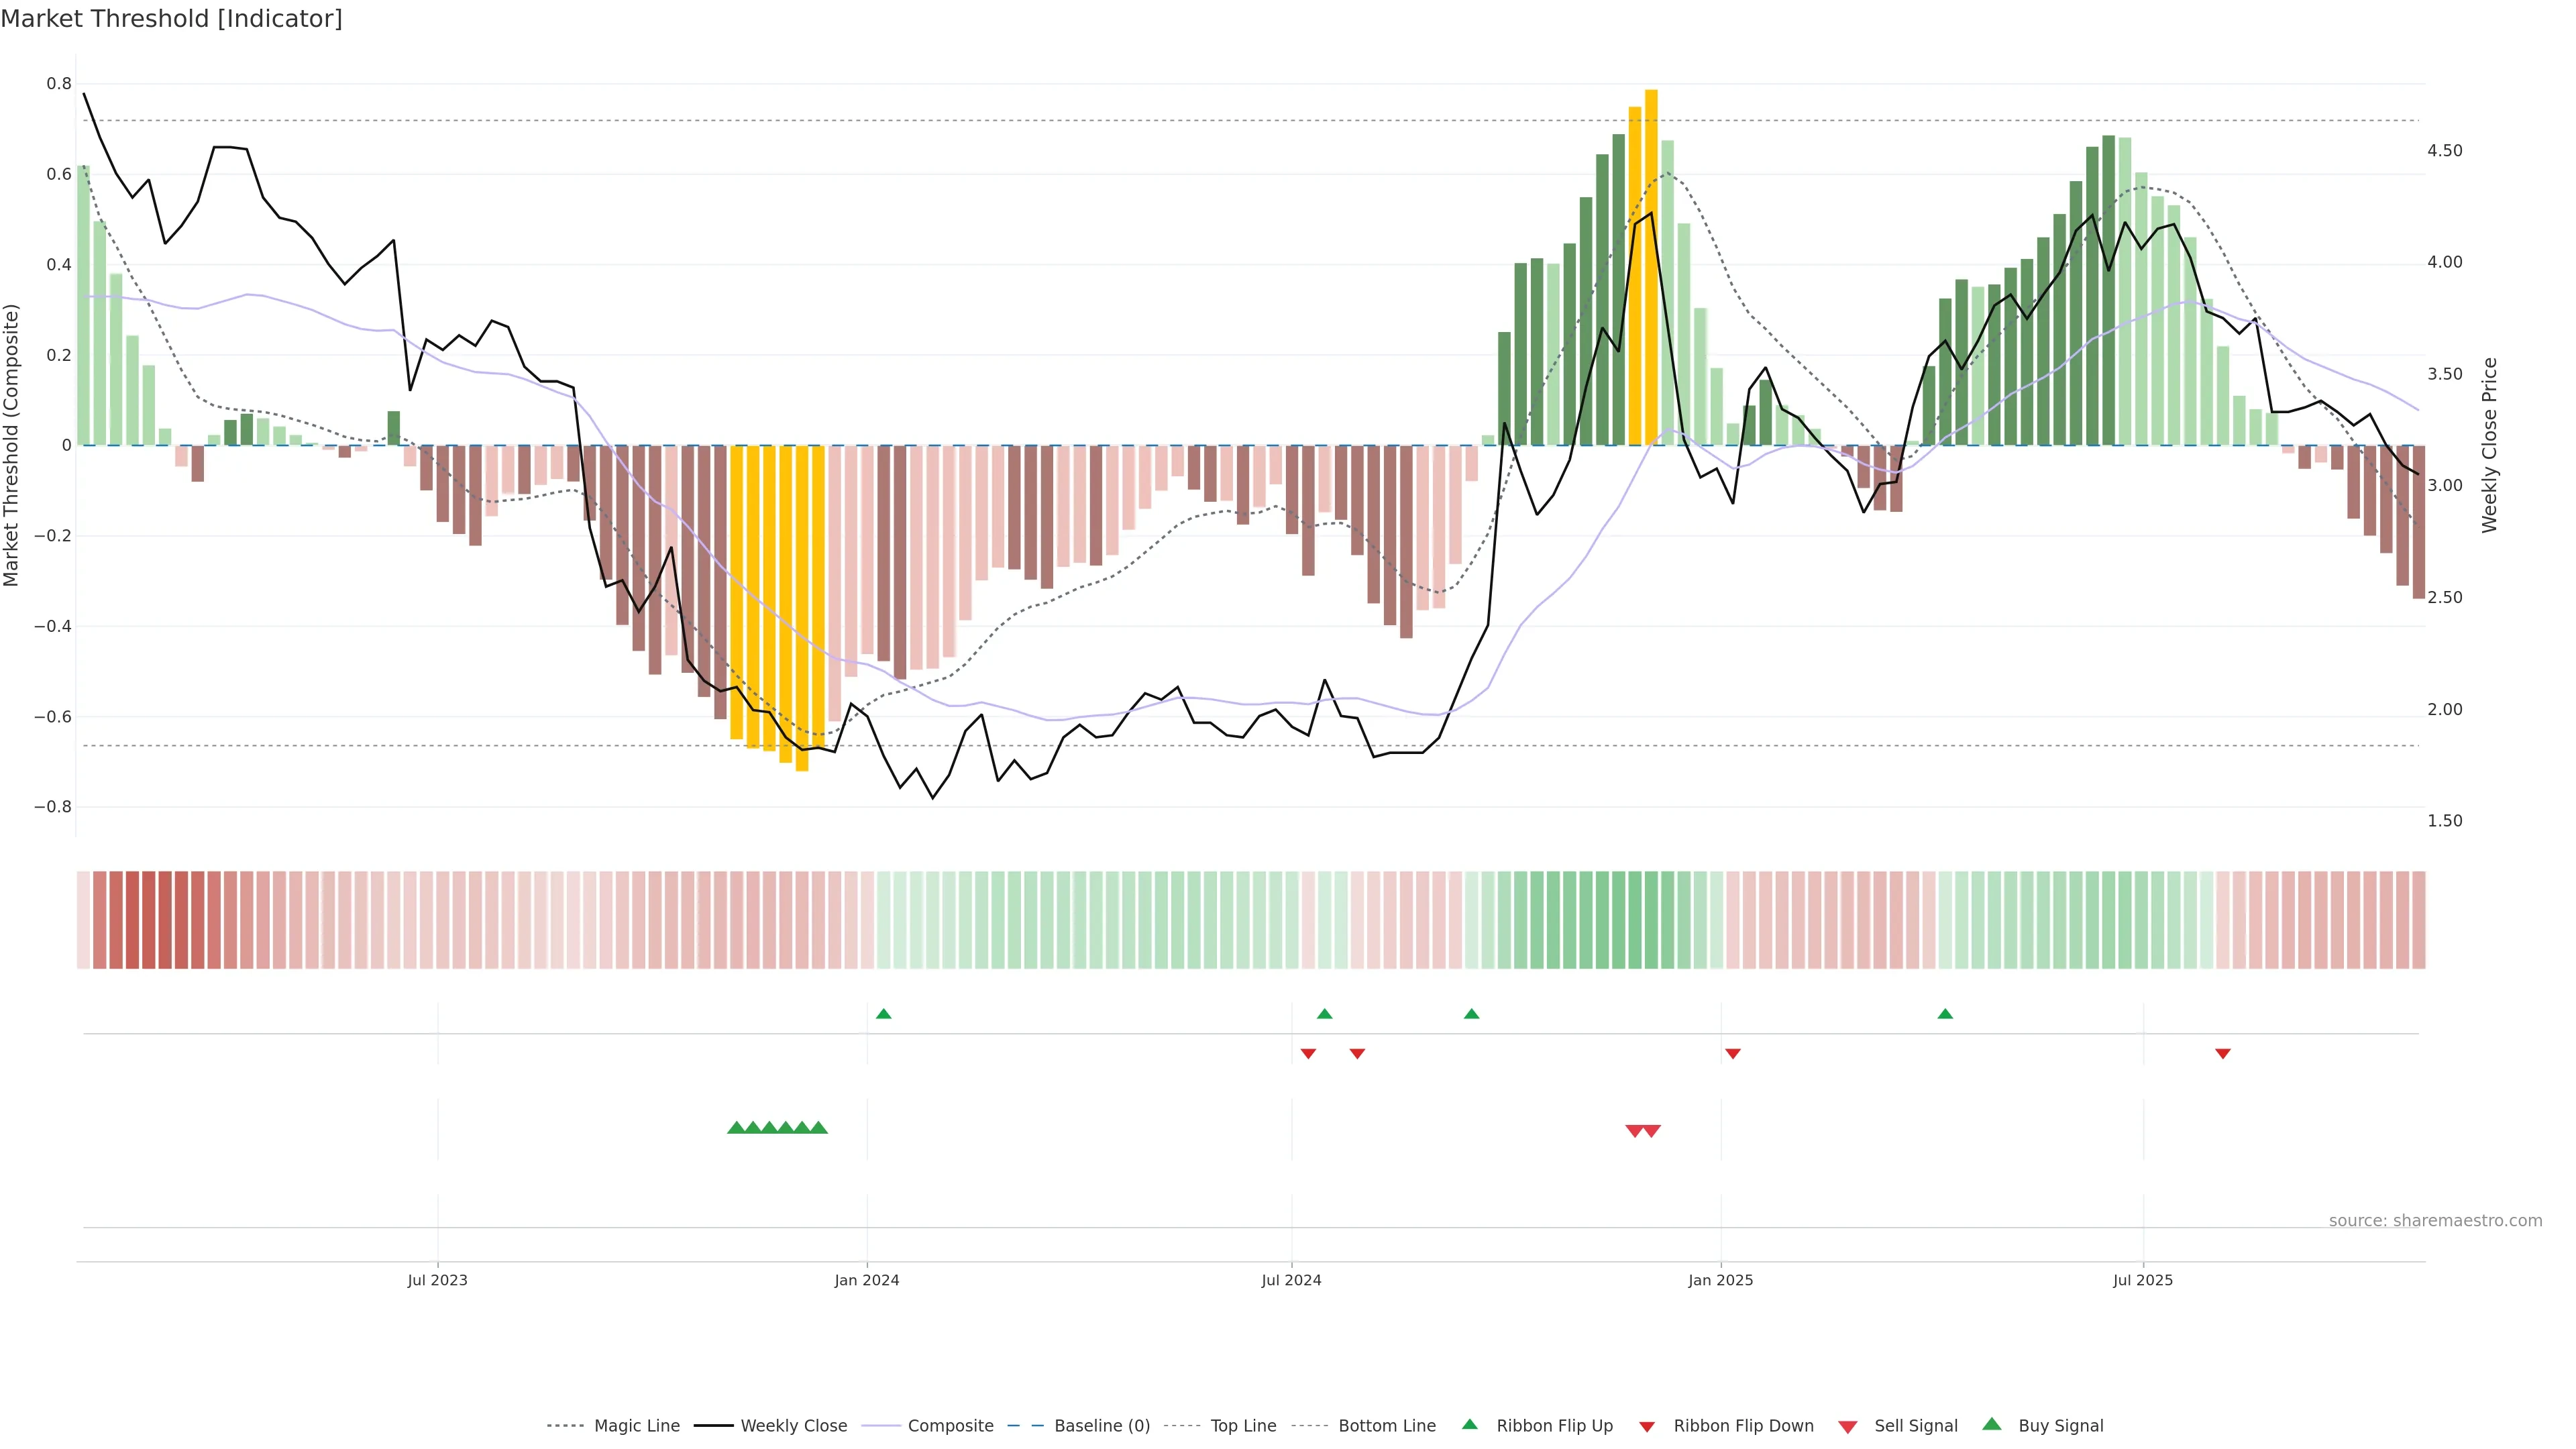Click the leftmost green Buy Signal triangle
This screenshot has height=1449, width=2576.
[736, 1128]
